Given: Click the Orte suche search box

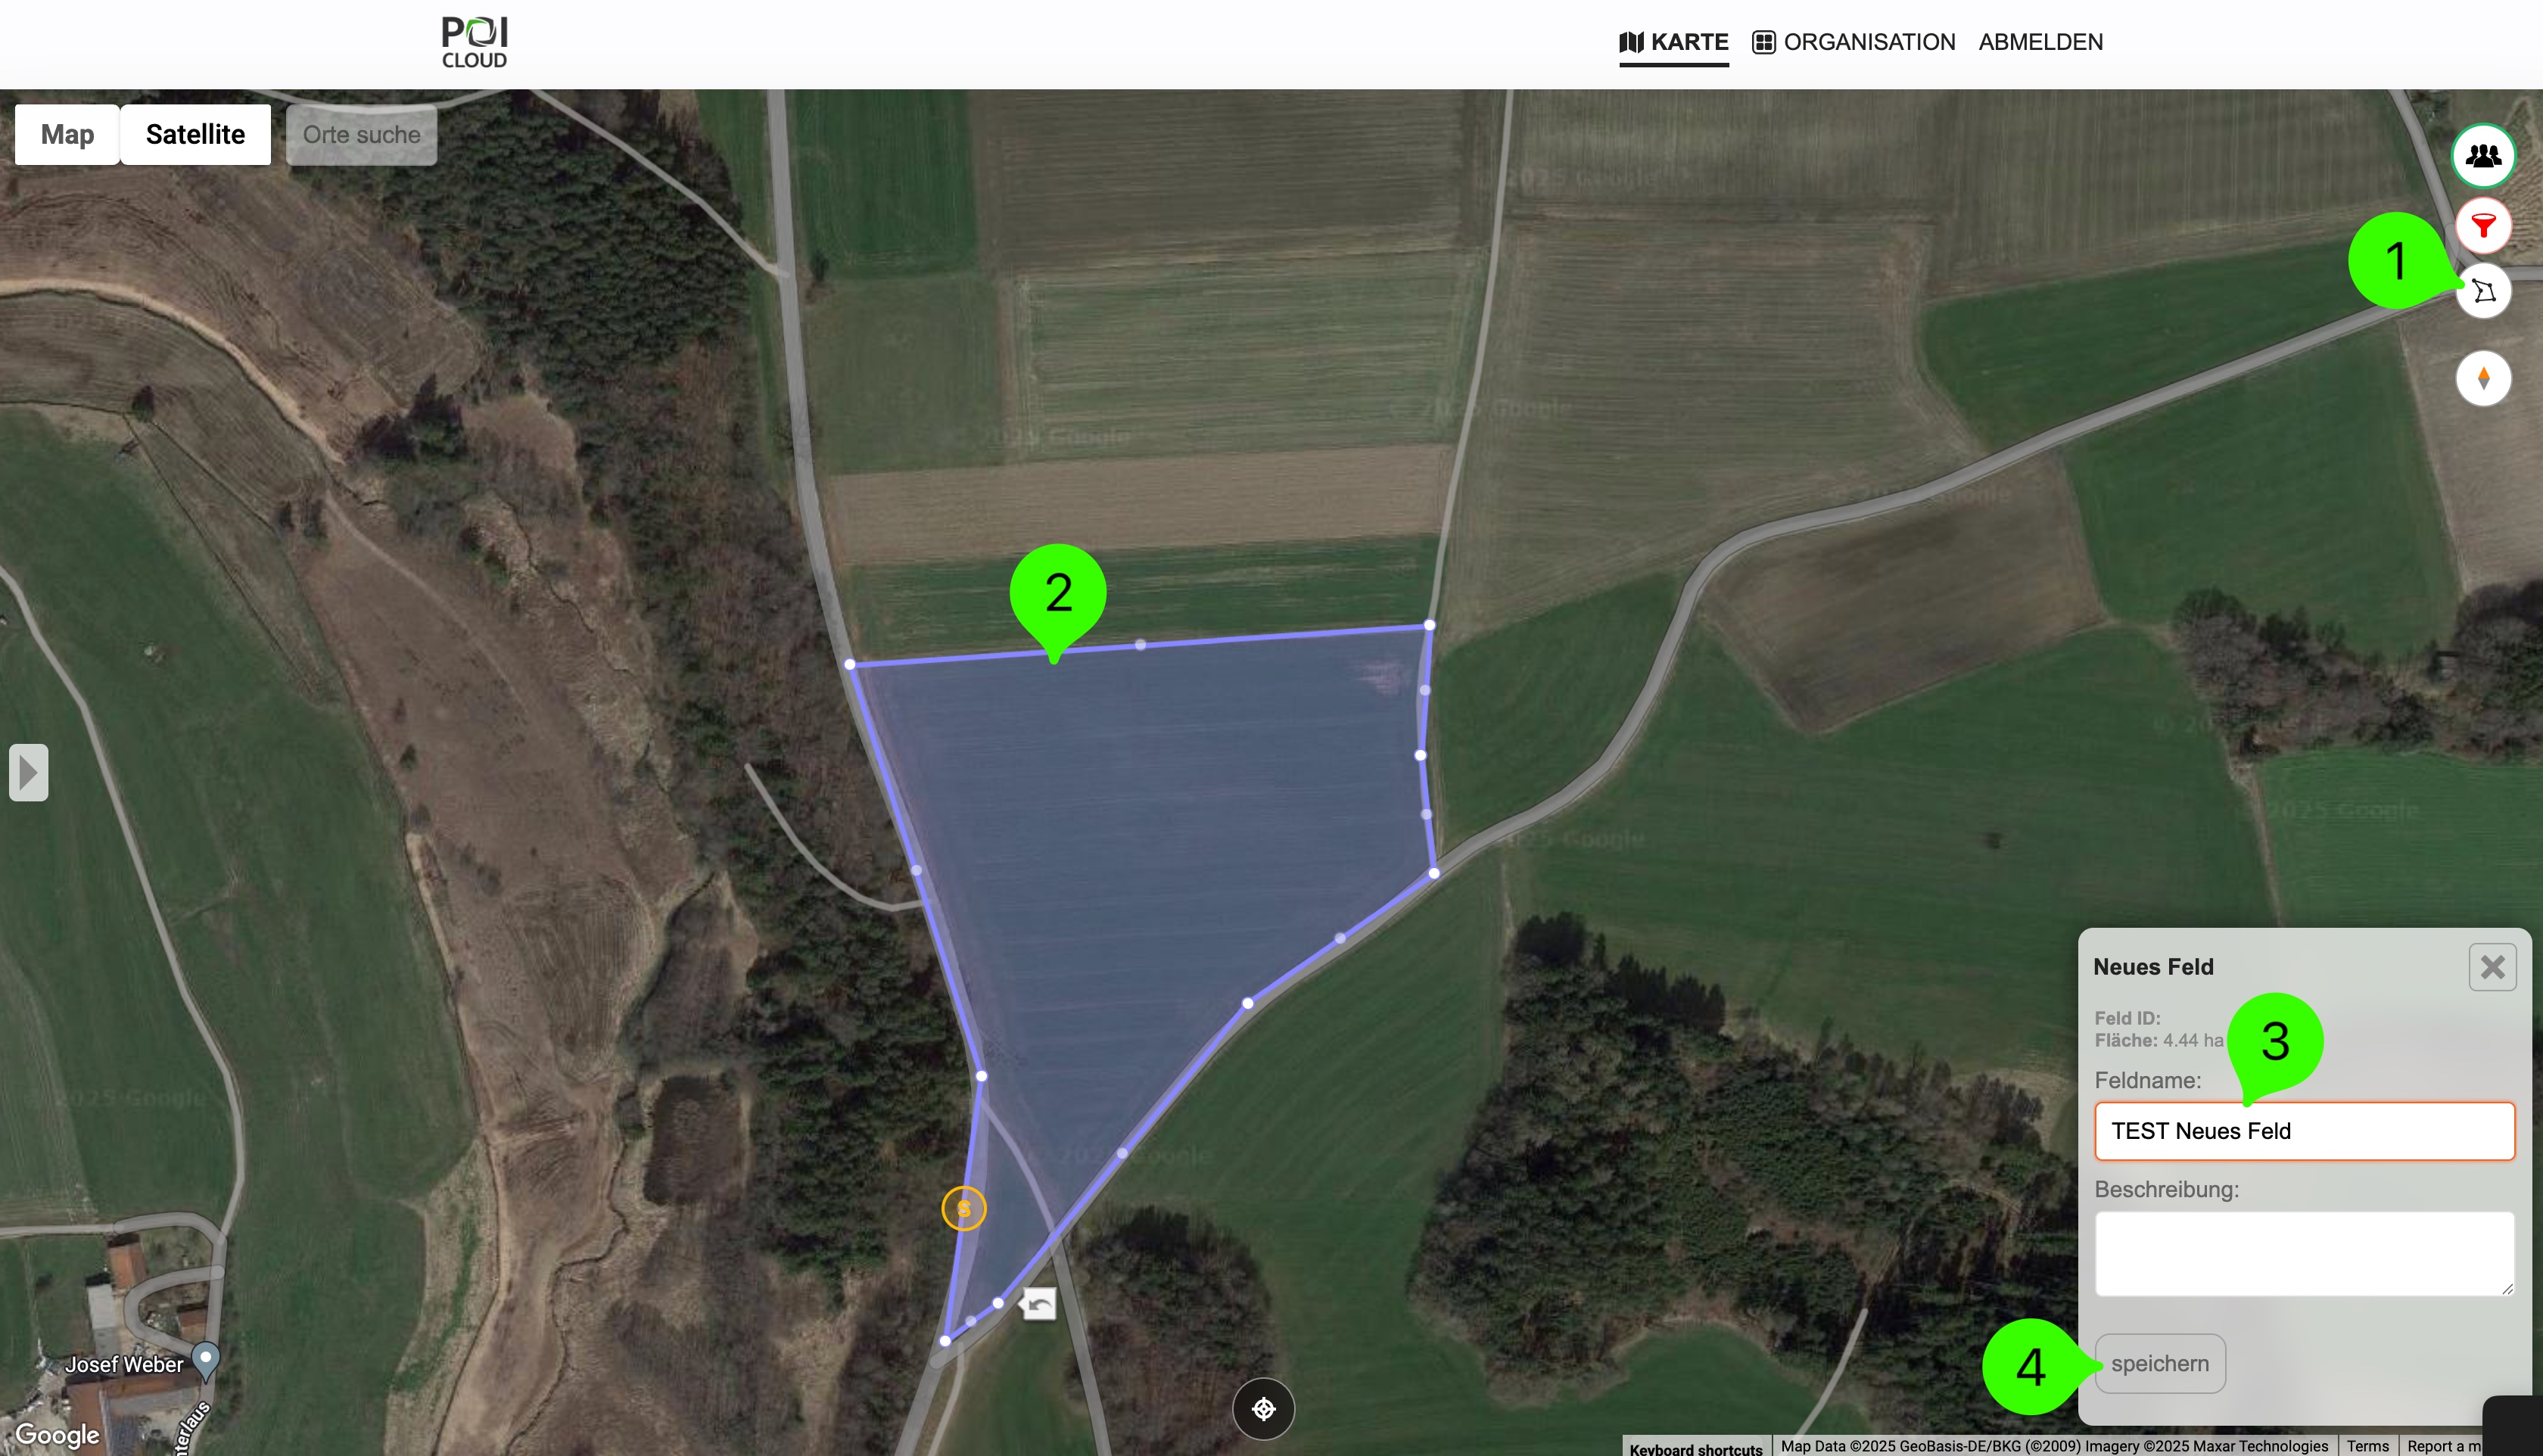Looking at the screenshot, I should 362,135.
